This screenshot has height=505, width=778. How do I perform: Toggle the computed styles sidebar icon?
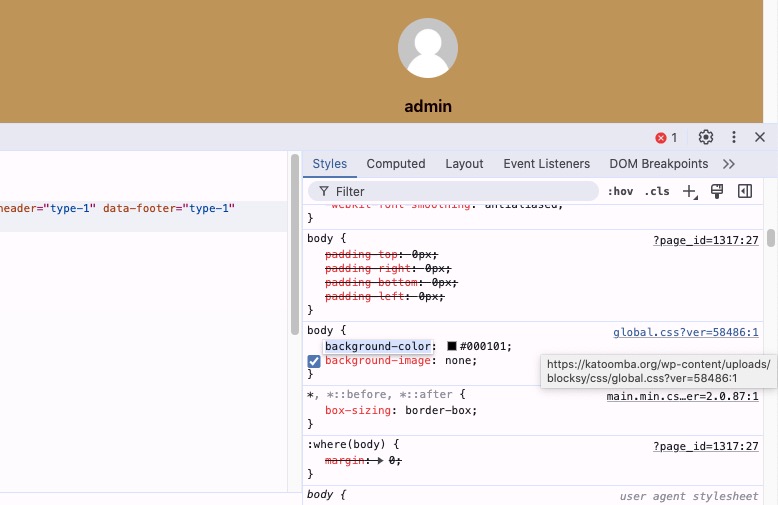pyautogui.click(x=745, y=191)
